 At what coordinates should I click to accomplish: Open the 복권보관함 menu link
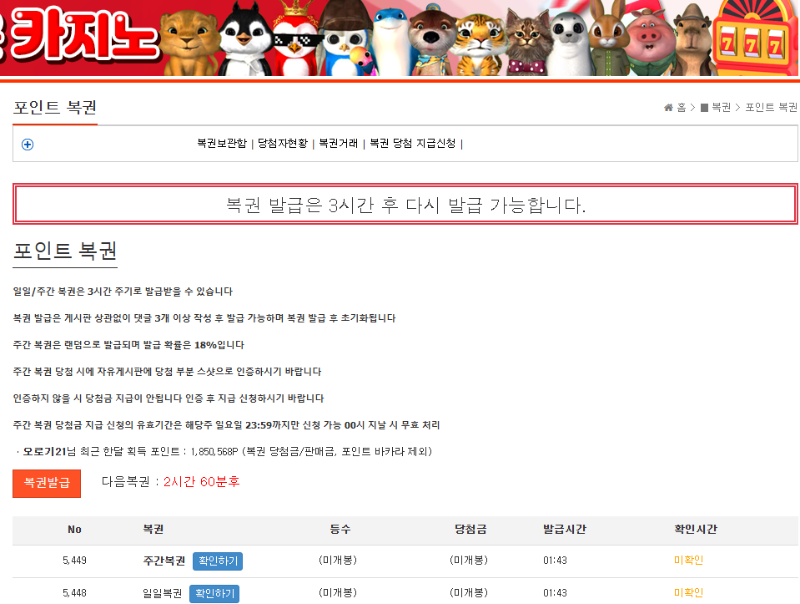(x=221, y=143)
